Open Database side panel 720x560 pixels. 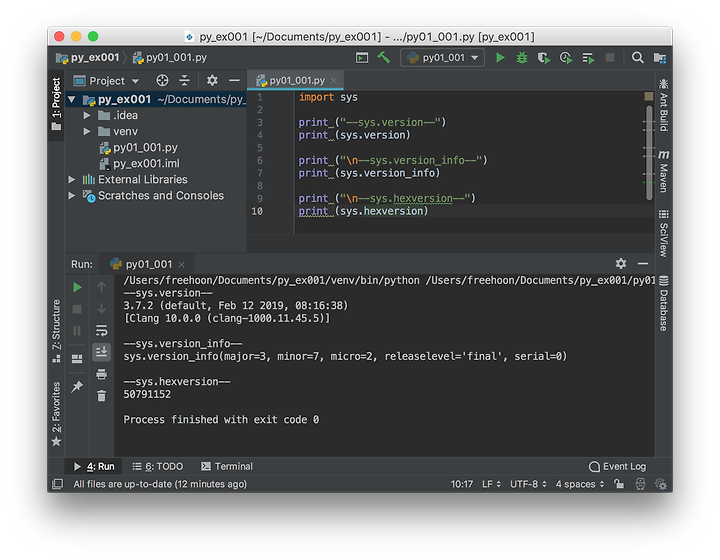point(664,303)
